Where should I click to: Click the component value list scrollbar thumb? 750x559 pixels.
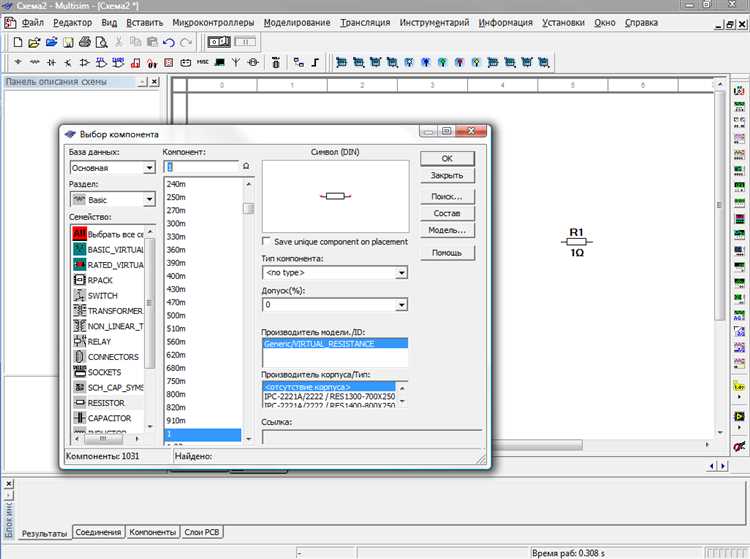pos(248,208)
